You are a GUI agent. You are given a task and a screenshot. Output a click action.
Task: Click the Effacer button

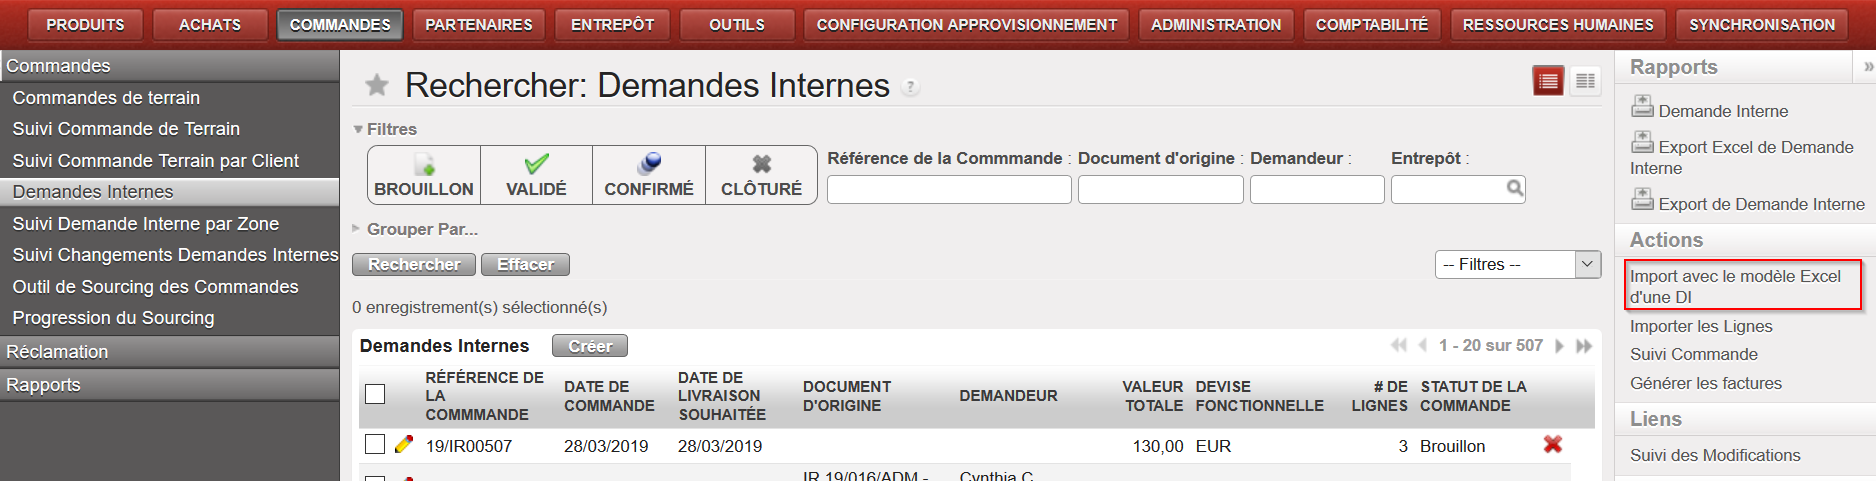[x=525, y=264]
